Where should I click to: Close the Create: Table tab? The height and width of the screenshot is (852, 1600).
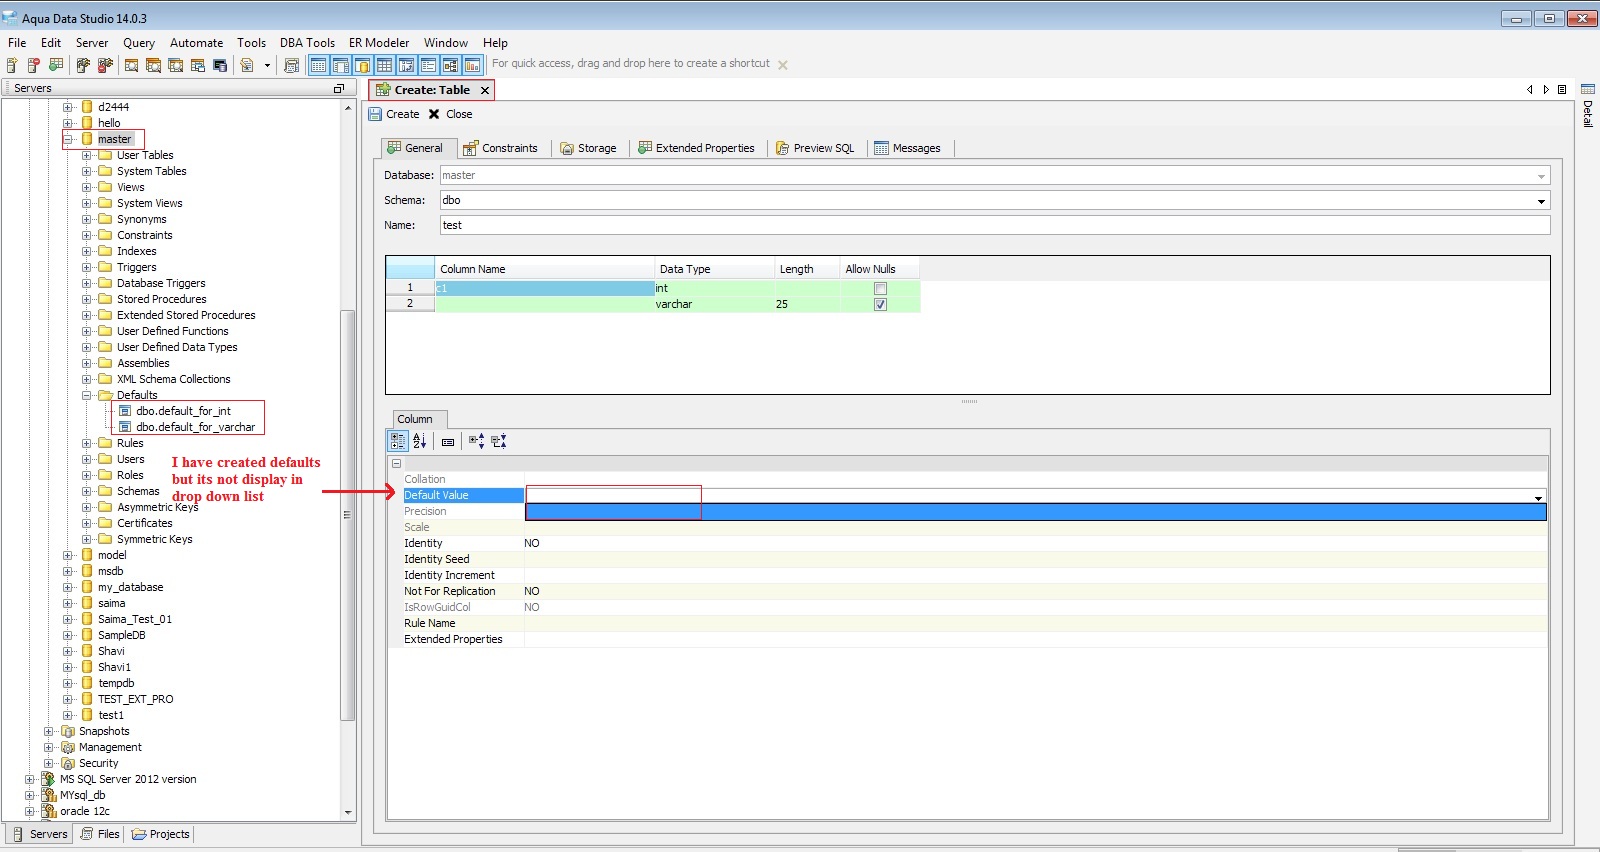coord(485,90)
